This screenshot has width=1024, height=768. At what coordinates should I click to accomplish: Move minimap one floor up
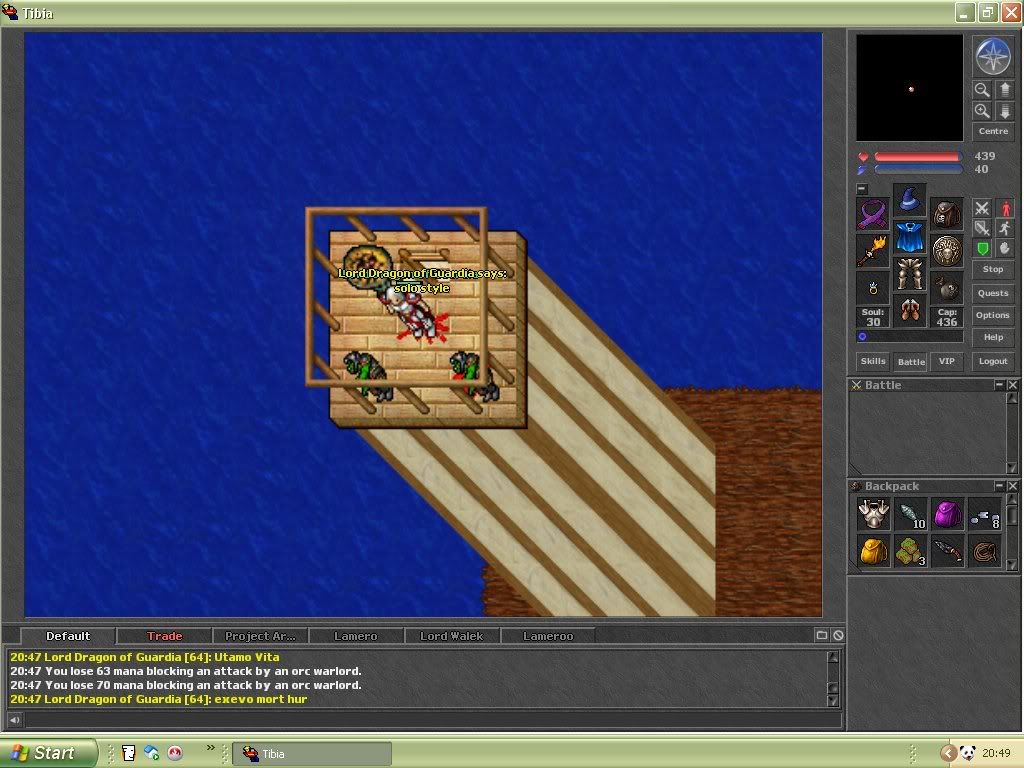1004,89
